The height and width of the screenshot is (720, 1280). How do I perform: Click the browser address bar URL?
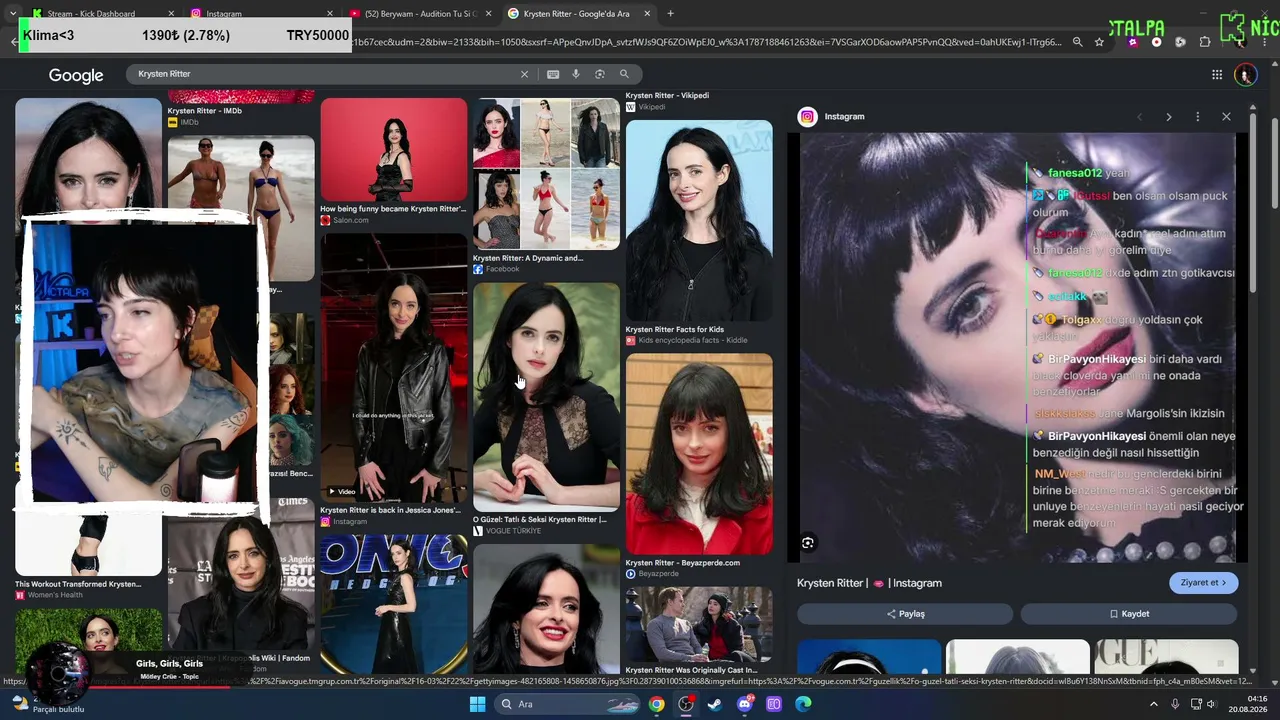[708, 42]
